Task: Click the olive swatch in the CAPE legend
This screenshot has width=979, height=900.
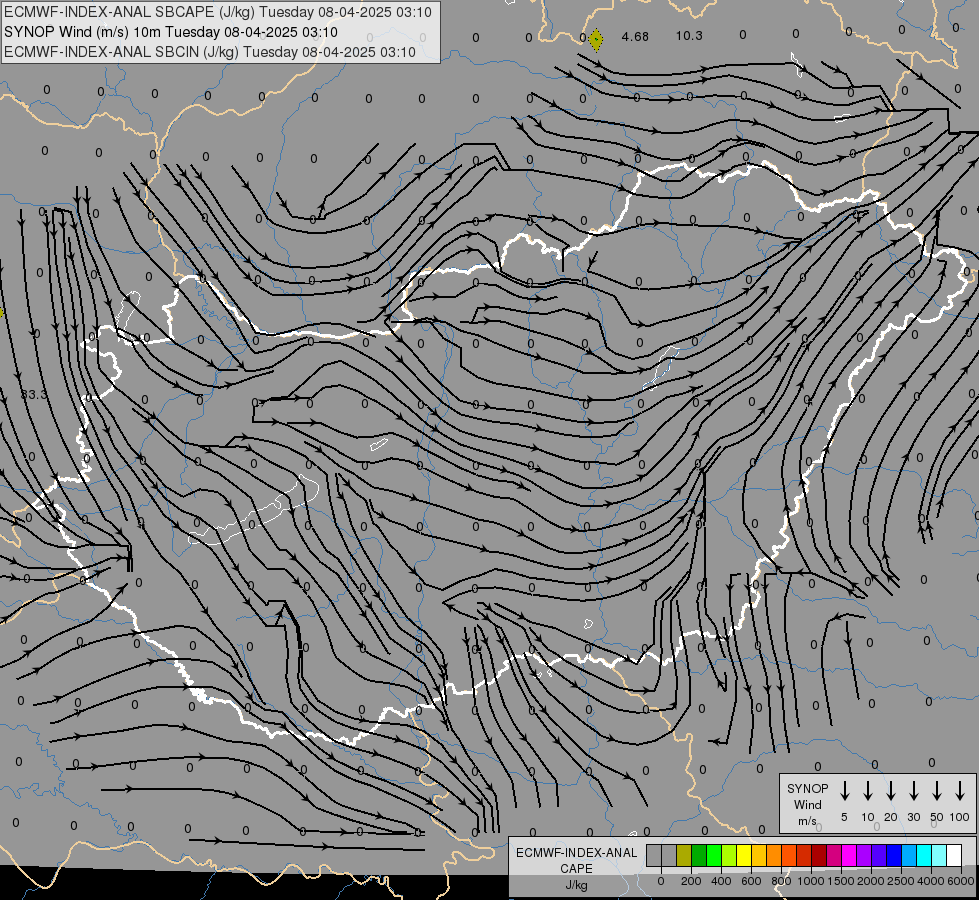Action: click(684, 856)
